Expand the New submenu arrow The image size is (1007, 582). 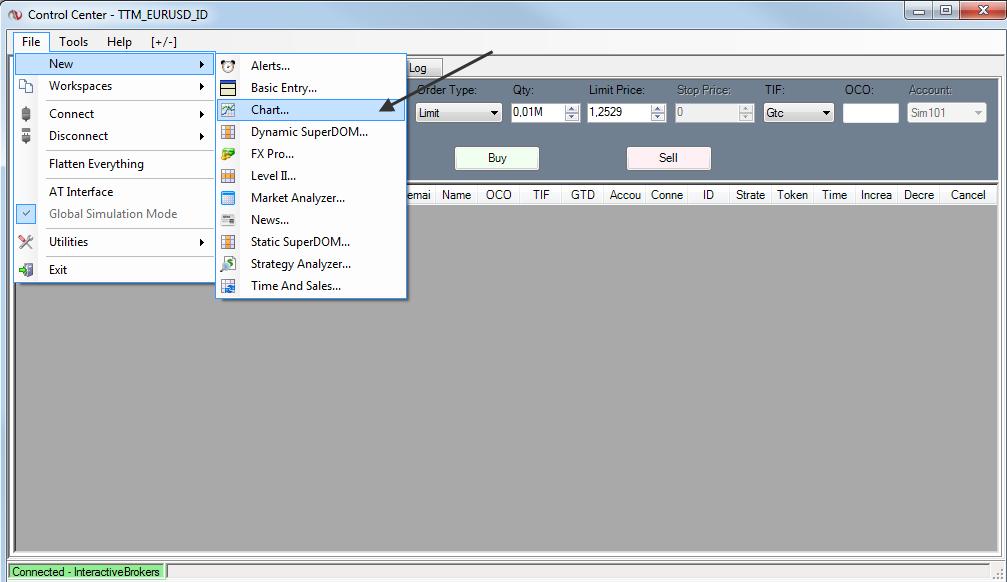pyautogui.click(x=202, y=64)
